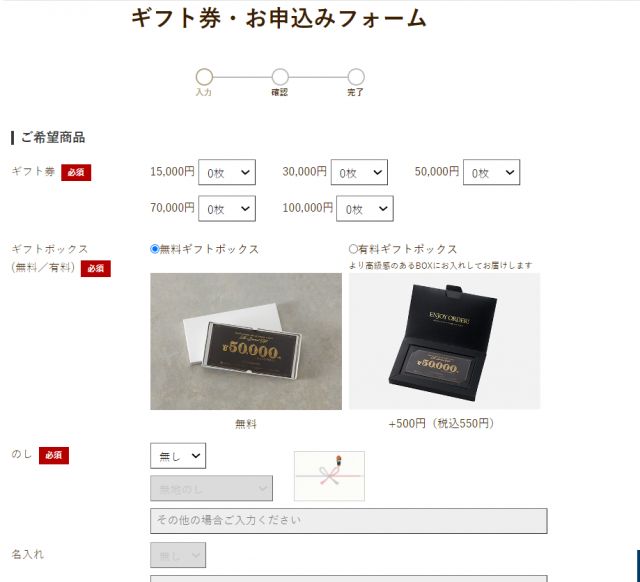Click the disabled 無地のし dropdown
This screenshot has width=640, height=582.
coord(211,488)
